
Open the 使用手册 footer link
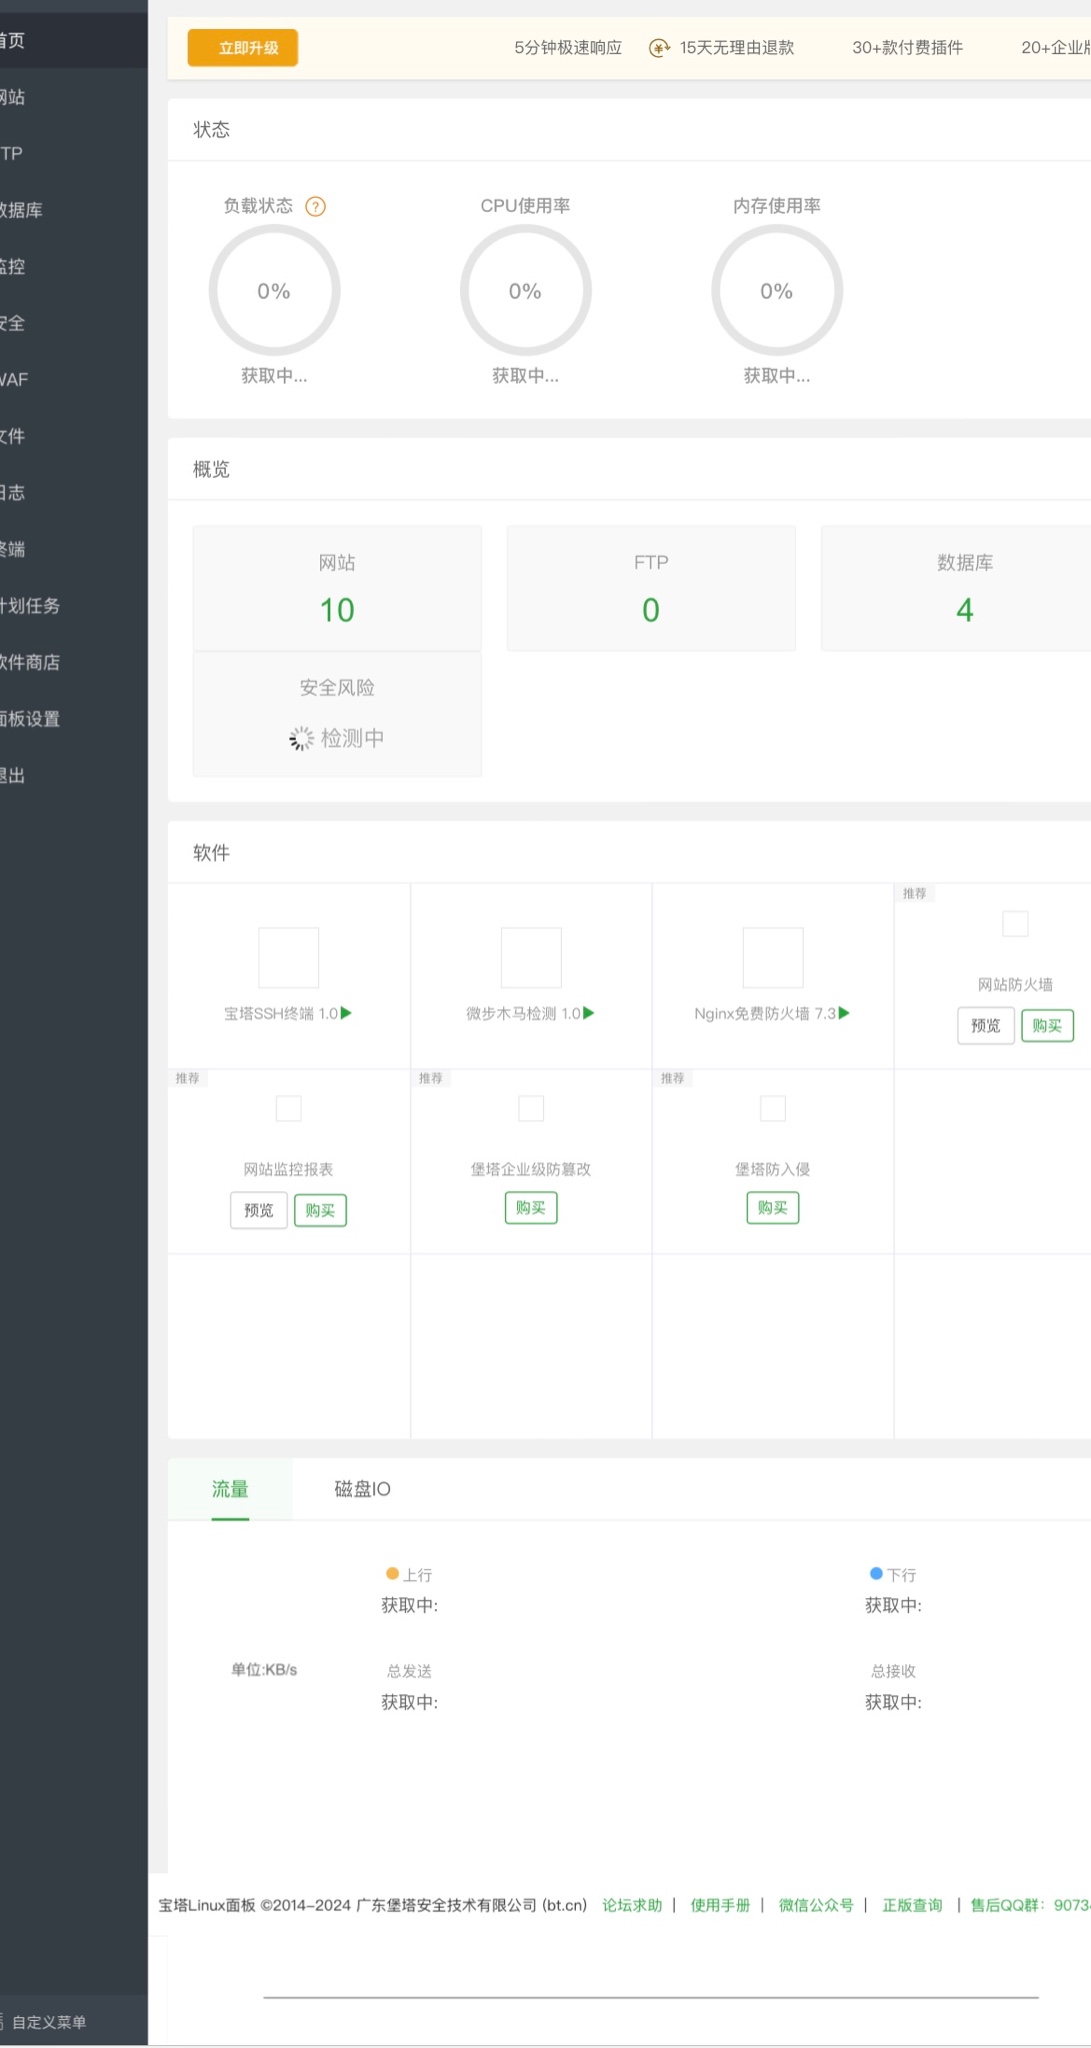pos(720,1905)
